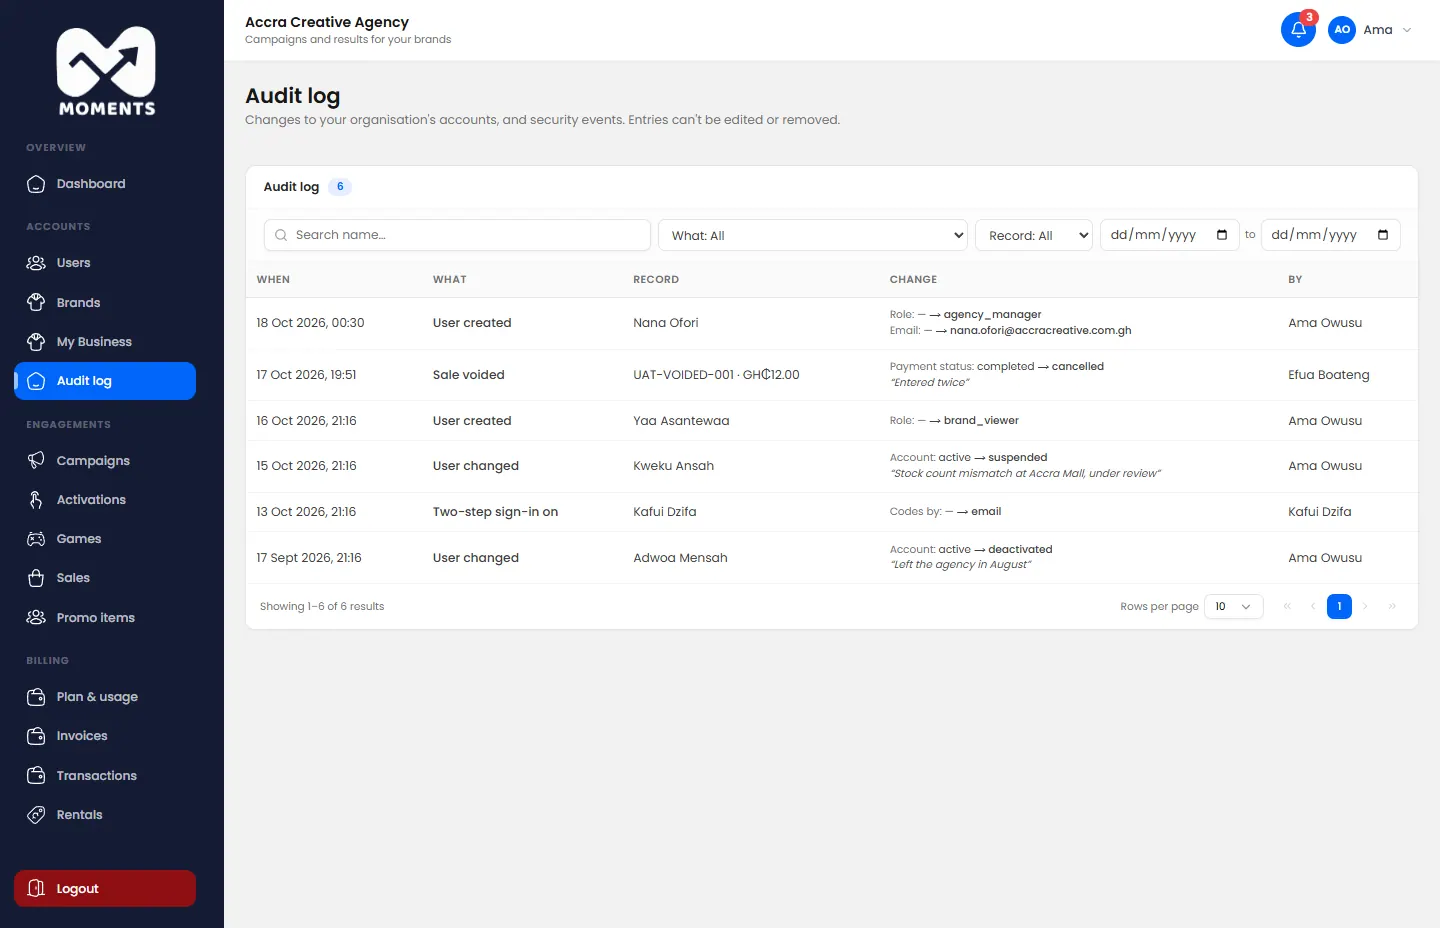Go to the next page arrow
The image size is (1440, 928).
1365,607
